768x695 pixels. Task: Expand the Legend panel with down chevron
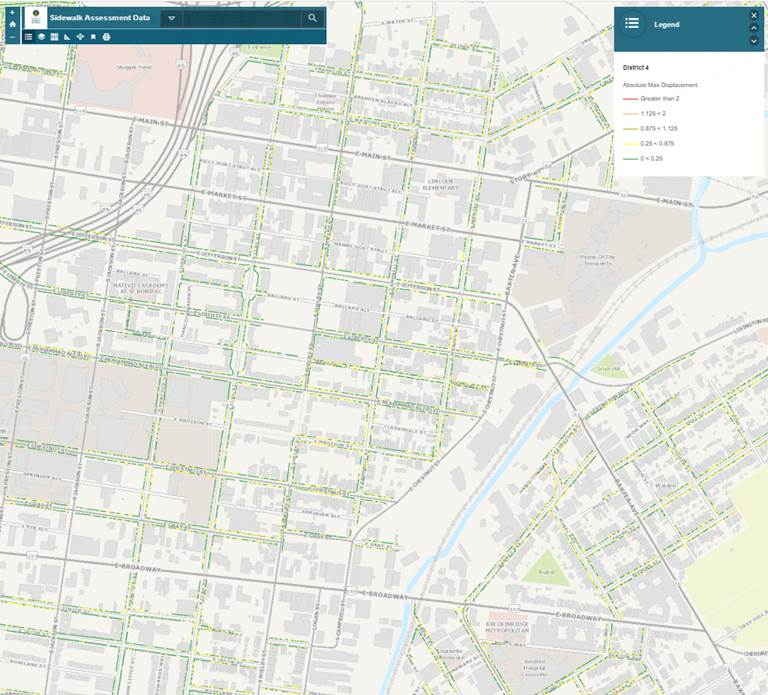click(754, 41)
